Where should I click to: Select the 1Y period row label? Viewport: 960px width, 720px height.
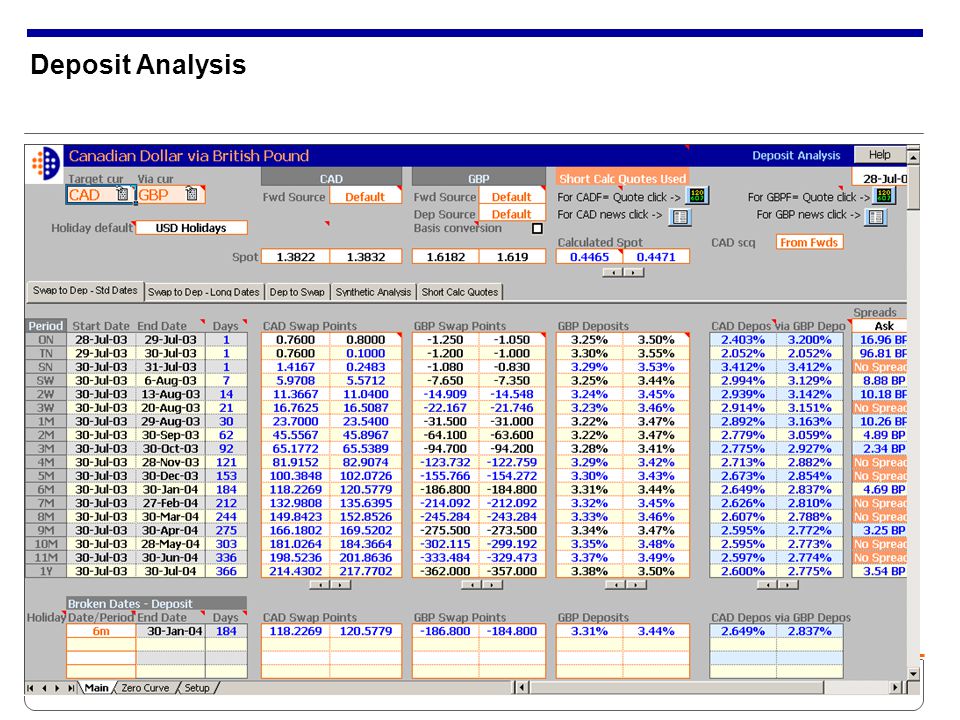[46, 571]
